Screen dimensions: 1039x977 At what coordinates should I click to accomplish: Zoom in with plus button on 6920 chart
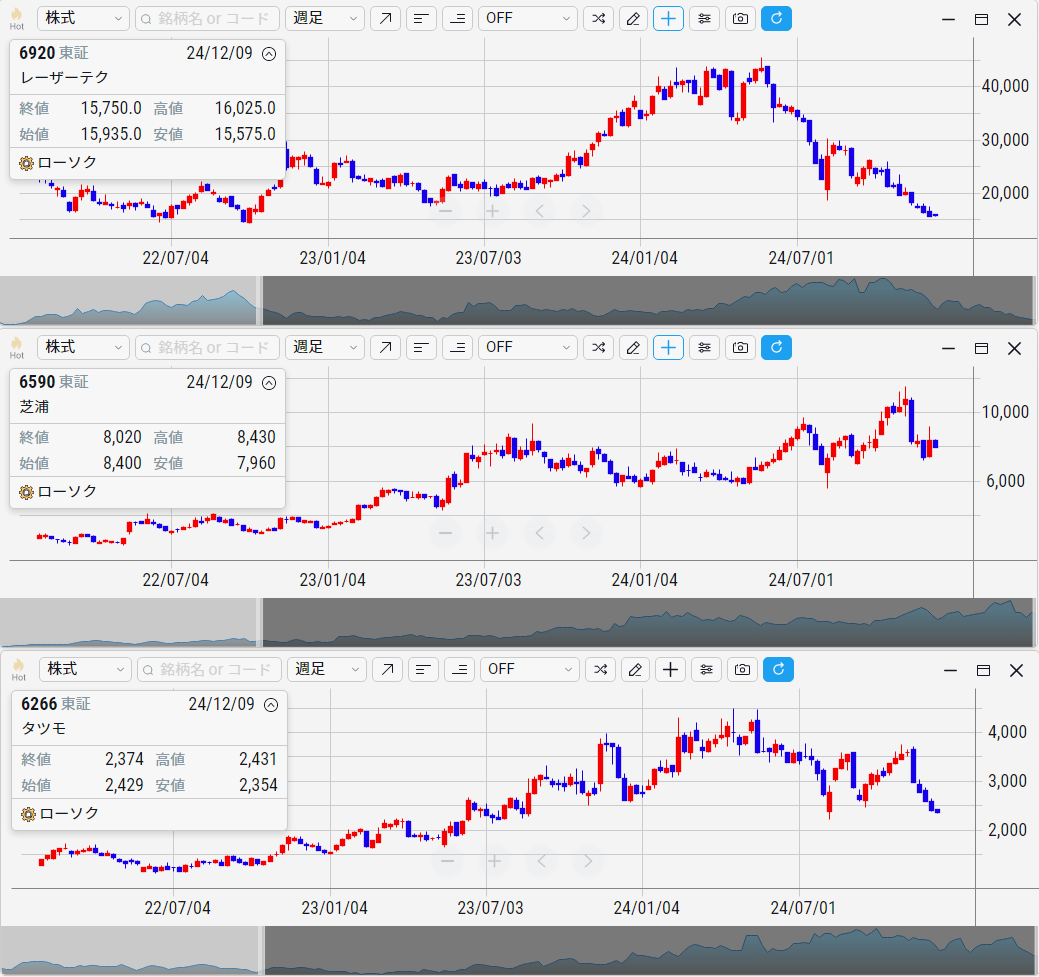(x=492, y=211)
